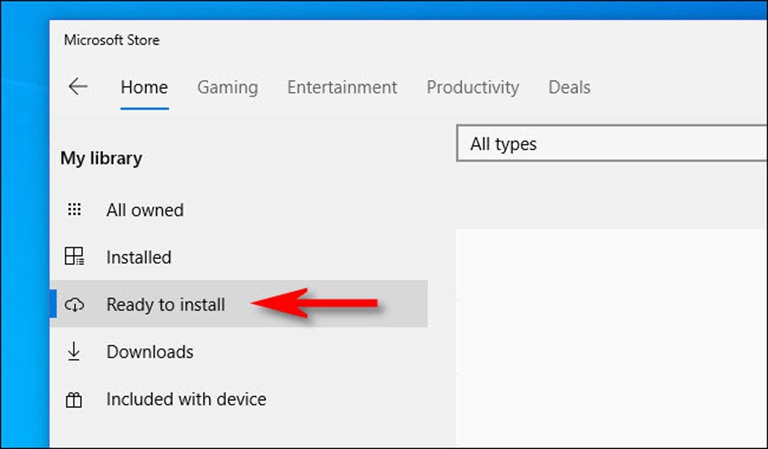Click the Installed apps icon
The height and width of the screenshot is (449, 768).
(x=74, y=257)
